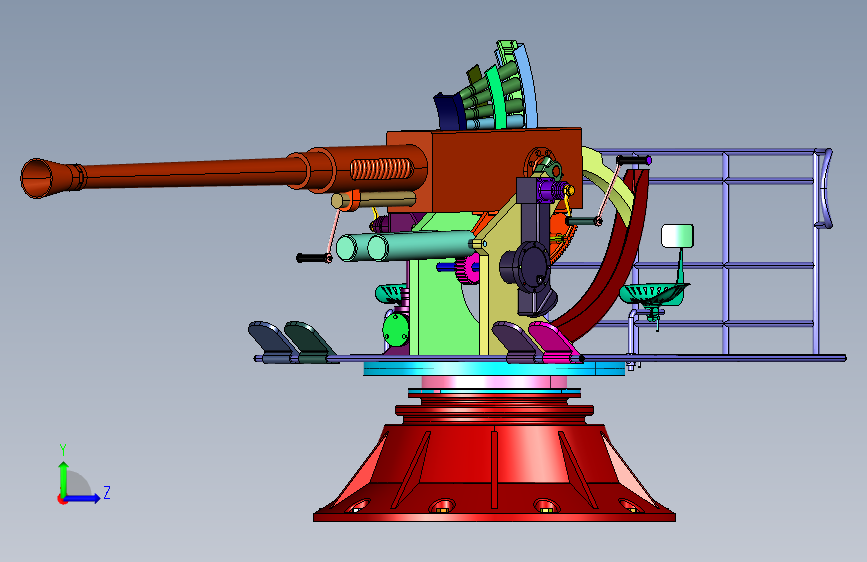The width and height of the screenshot is (867, 562).
Task: Select the small green seat on the left side
Action: [390, 293]
